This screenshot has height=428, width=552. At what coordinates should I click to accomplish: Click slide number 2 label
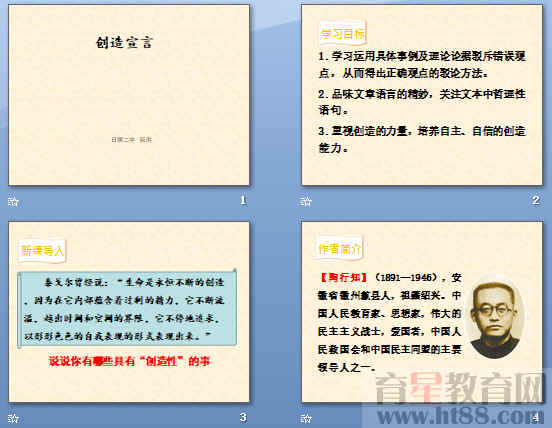pos(536,200)
